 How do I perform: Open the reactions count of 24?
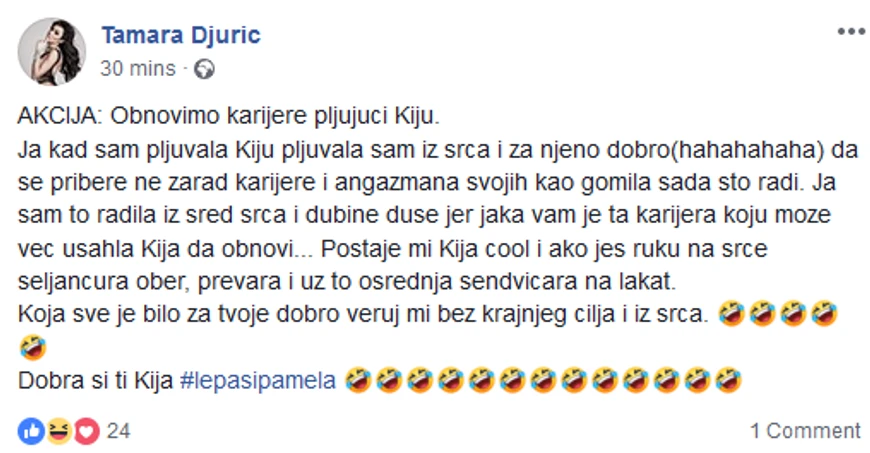(x=118, y=431)
